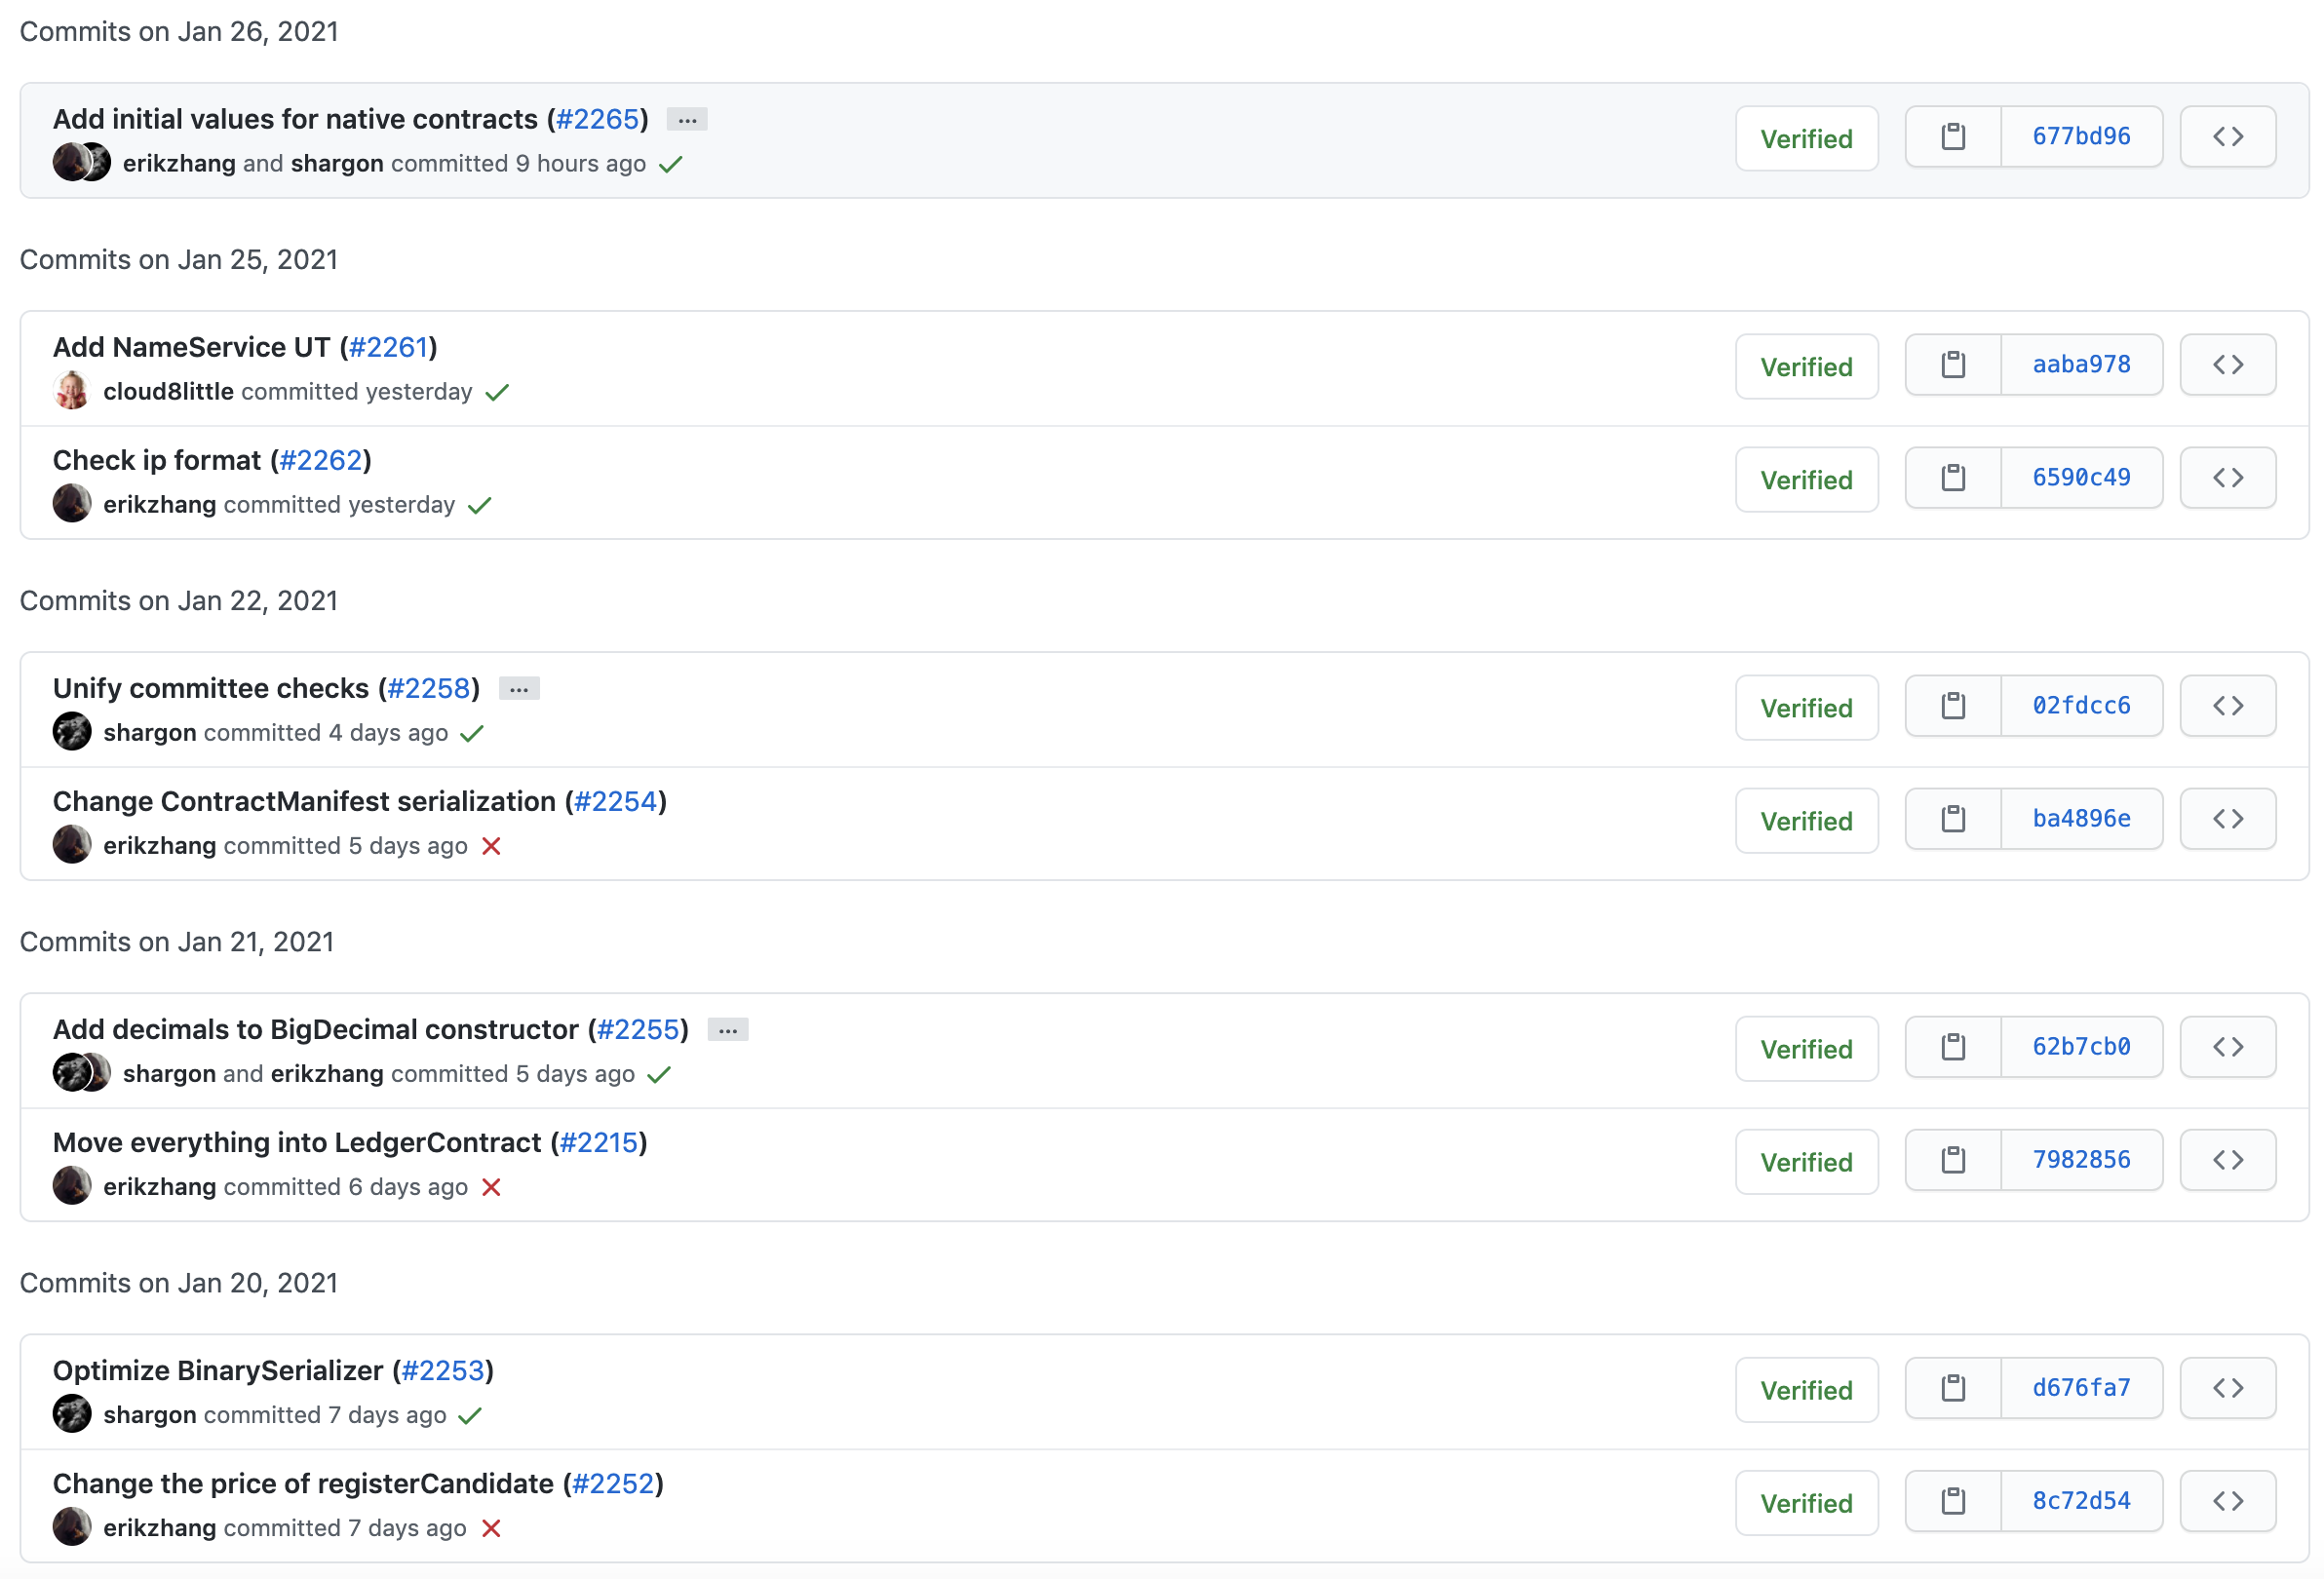Image resolution: width=2324 pixels, height=1579 pixels.
Task: Open pull request link #2265
Action: [x=597, y=120]
